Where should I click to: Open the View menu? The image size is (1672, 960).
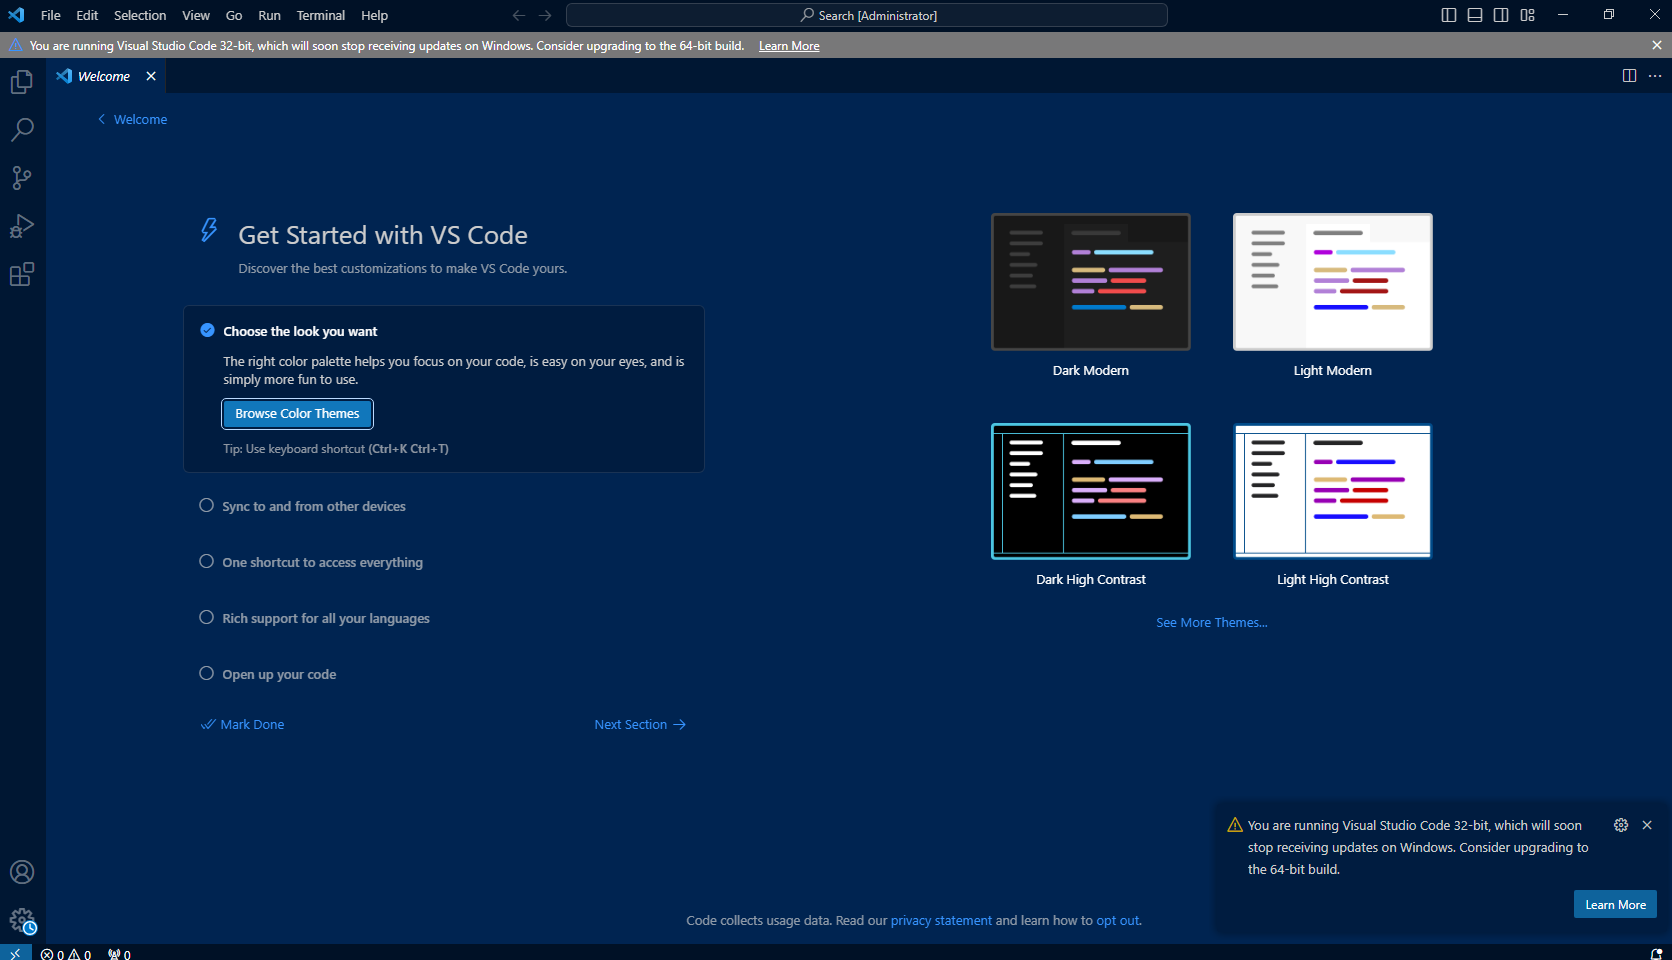point(196,15)
